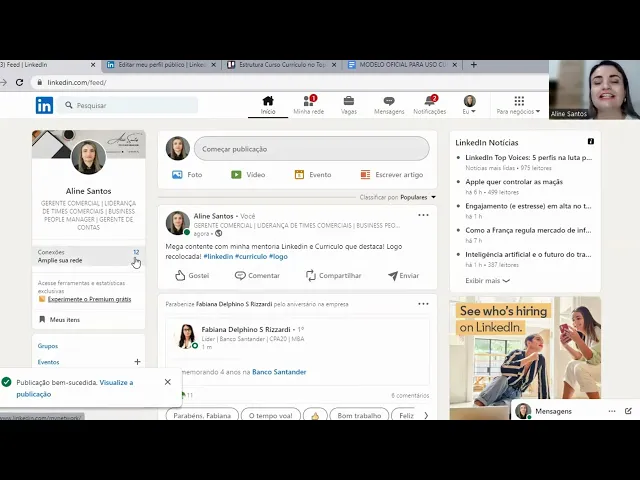Open LinkedIn Notícias info icon
Screen dimensions: 640x480
pos(591,141)
